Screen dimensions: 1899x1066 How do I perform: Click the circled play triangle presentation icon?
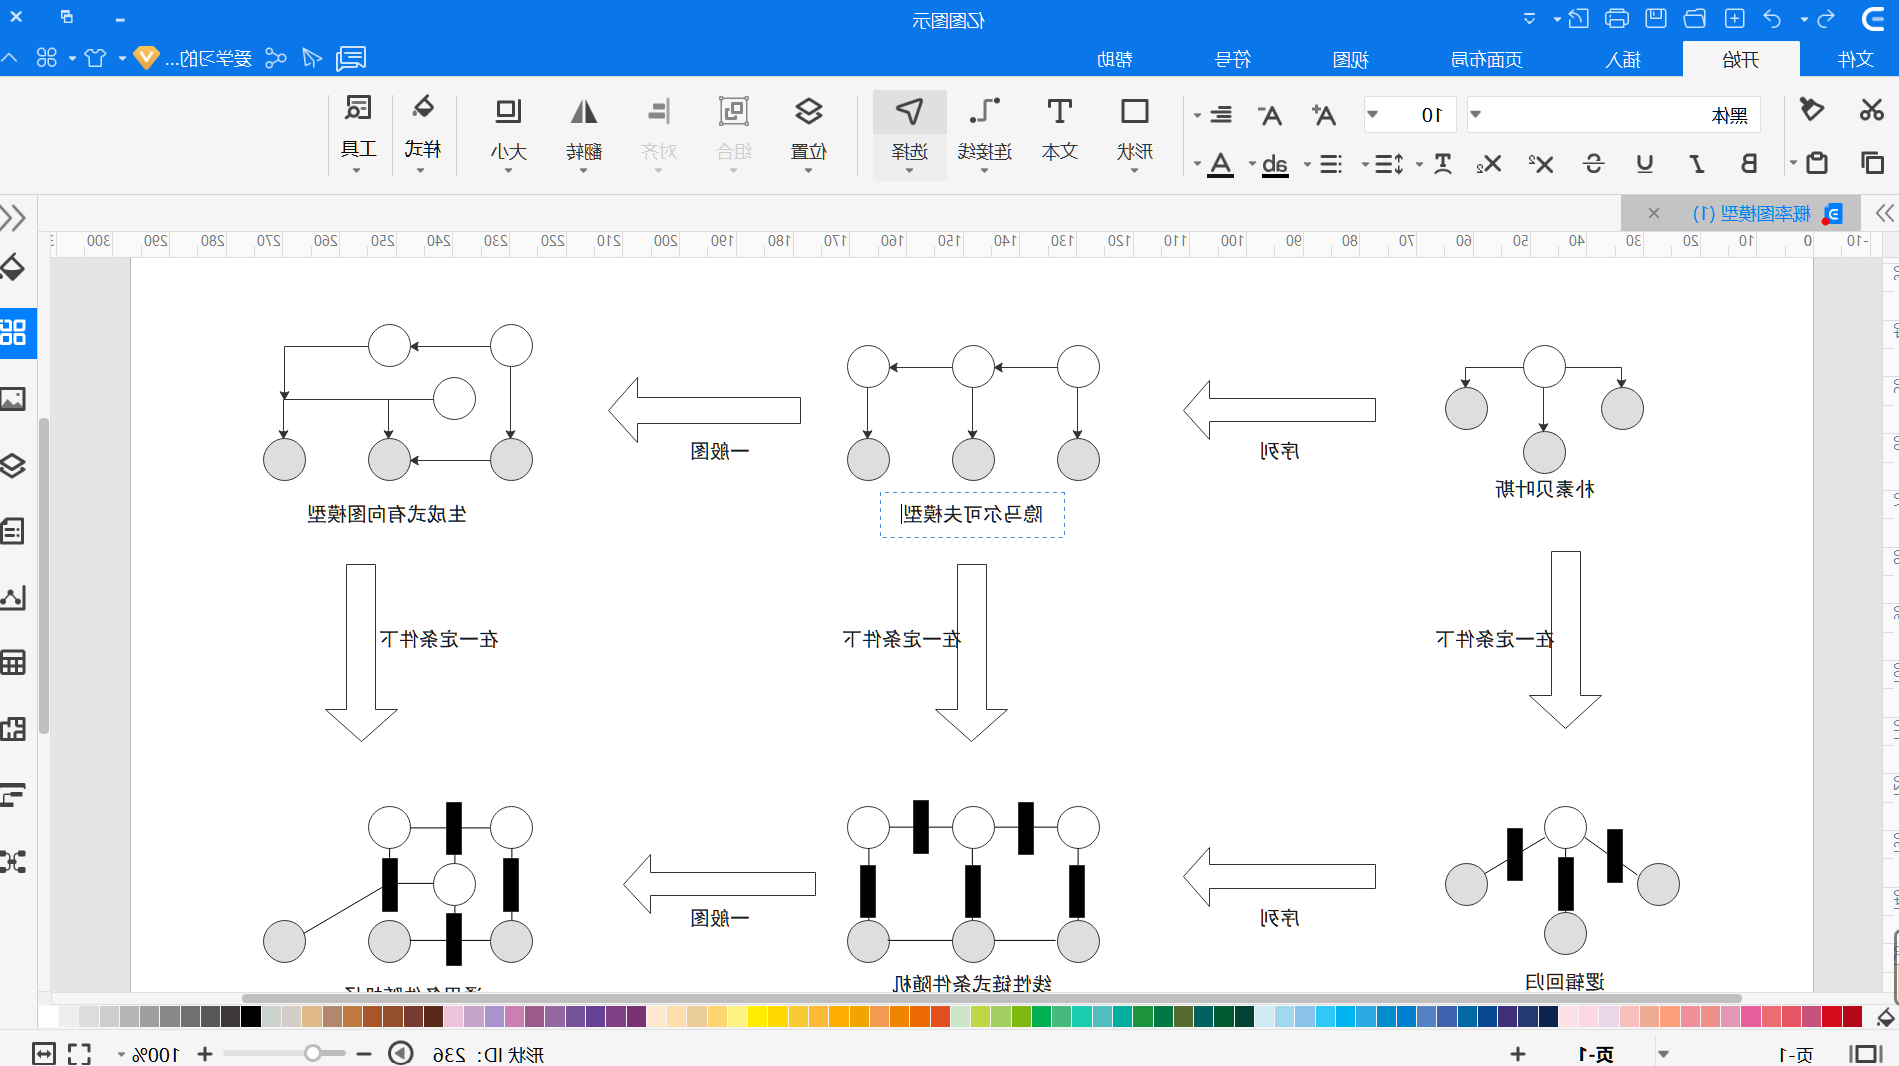(x=401, y=1053)
